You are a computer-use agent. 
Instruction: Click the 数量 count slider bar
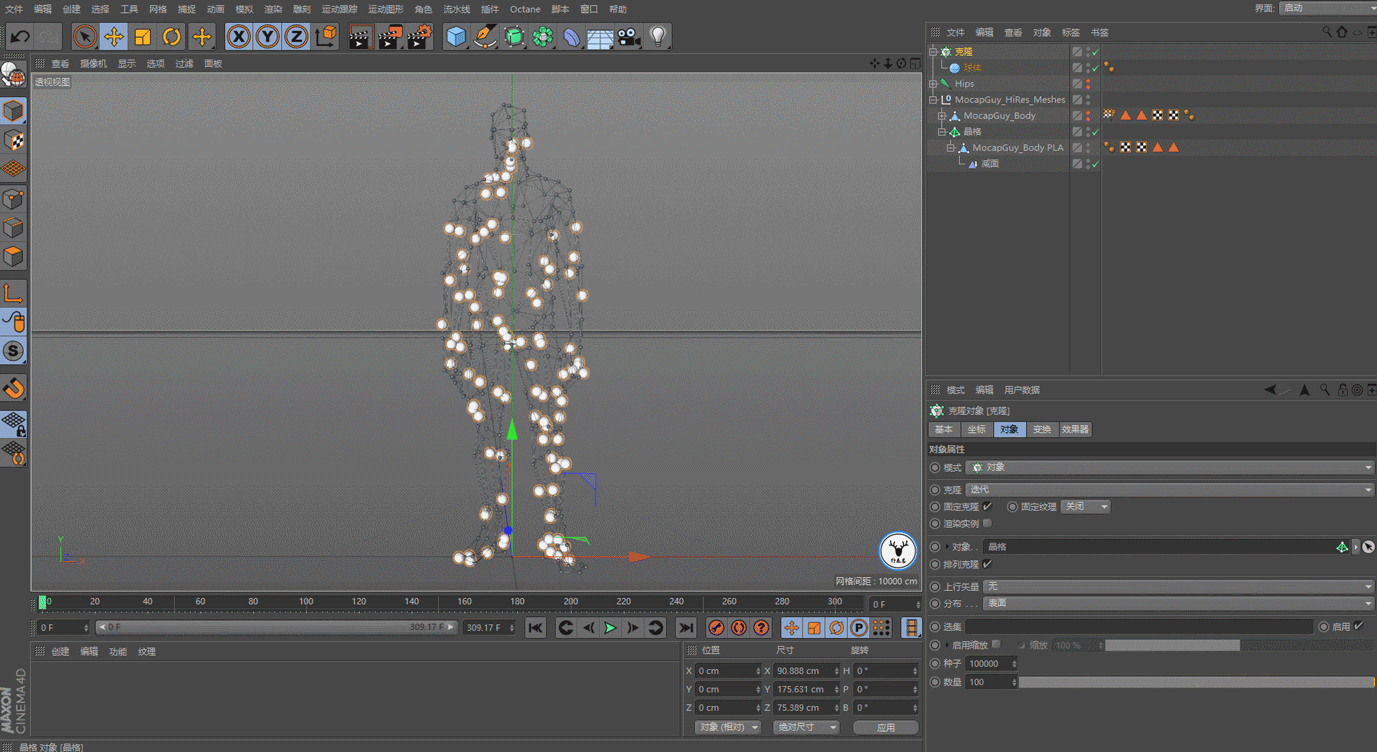[x=1197, y=682]
